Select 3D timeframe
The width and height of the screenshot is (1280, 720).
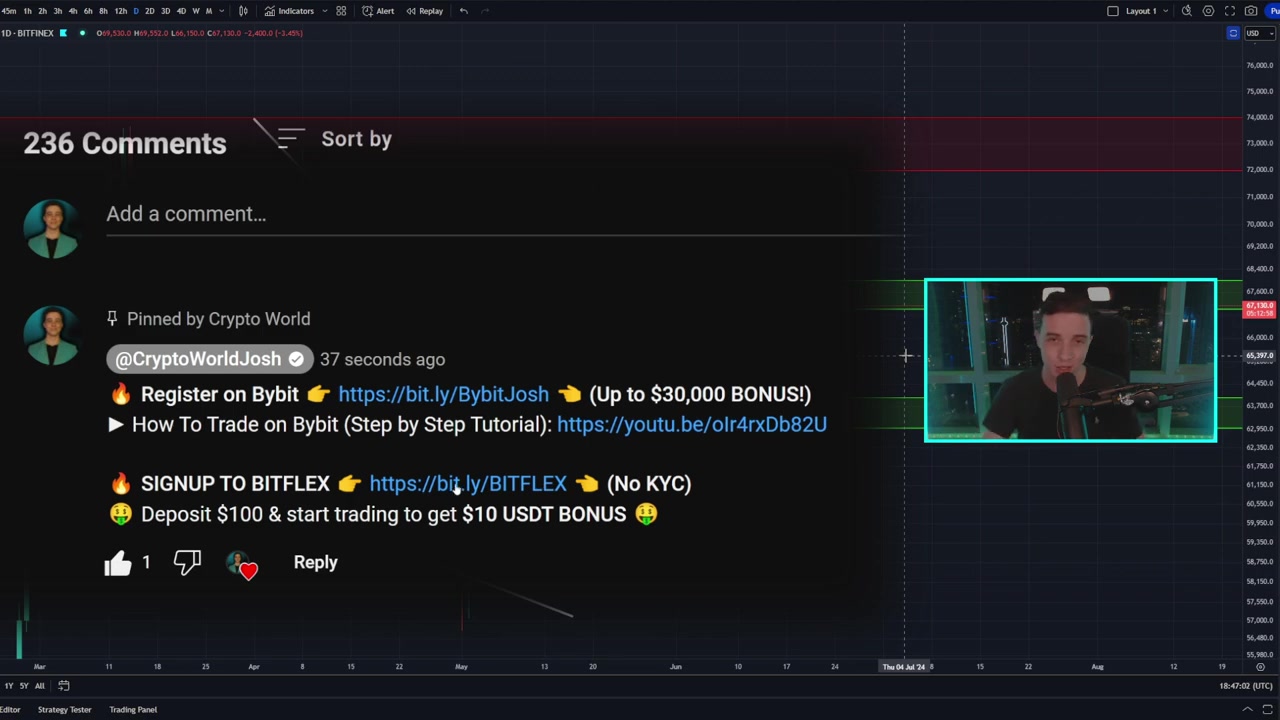coord(165,11)
